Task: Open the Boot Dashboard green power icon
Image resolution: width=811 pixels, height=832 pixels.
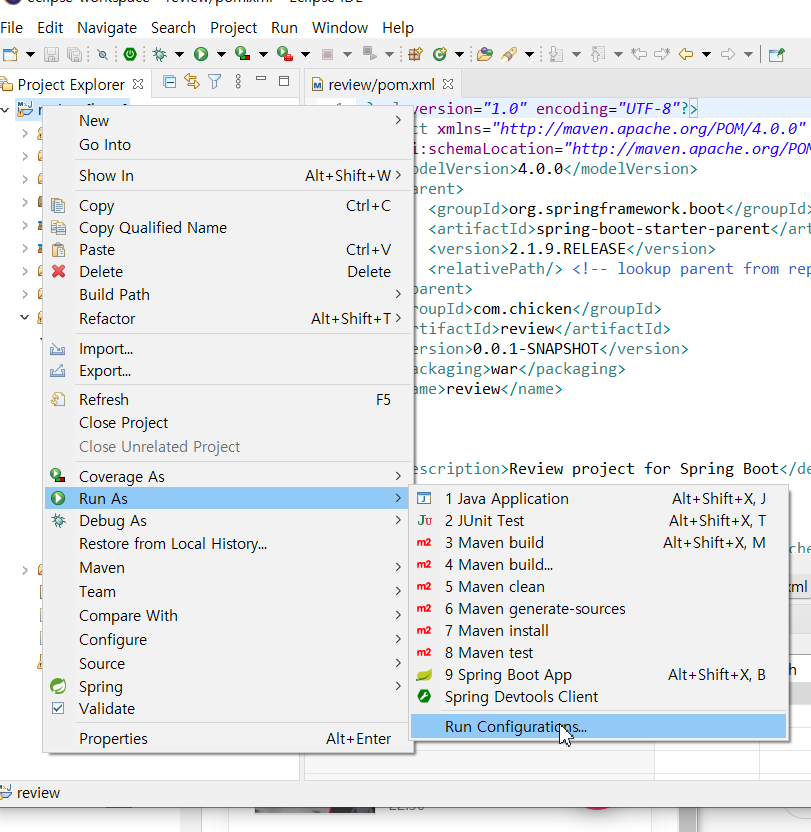Action: coord(130,54)
